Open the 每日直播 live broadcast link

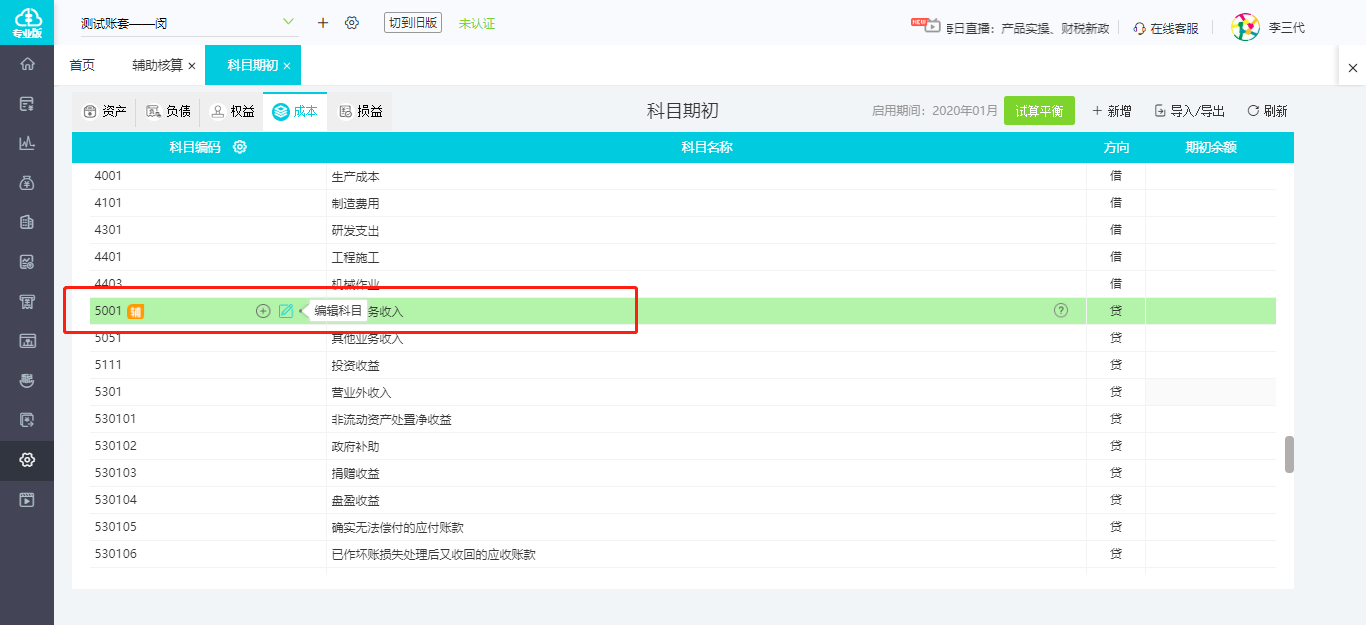[1010, 28]
